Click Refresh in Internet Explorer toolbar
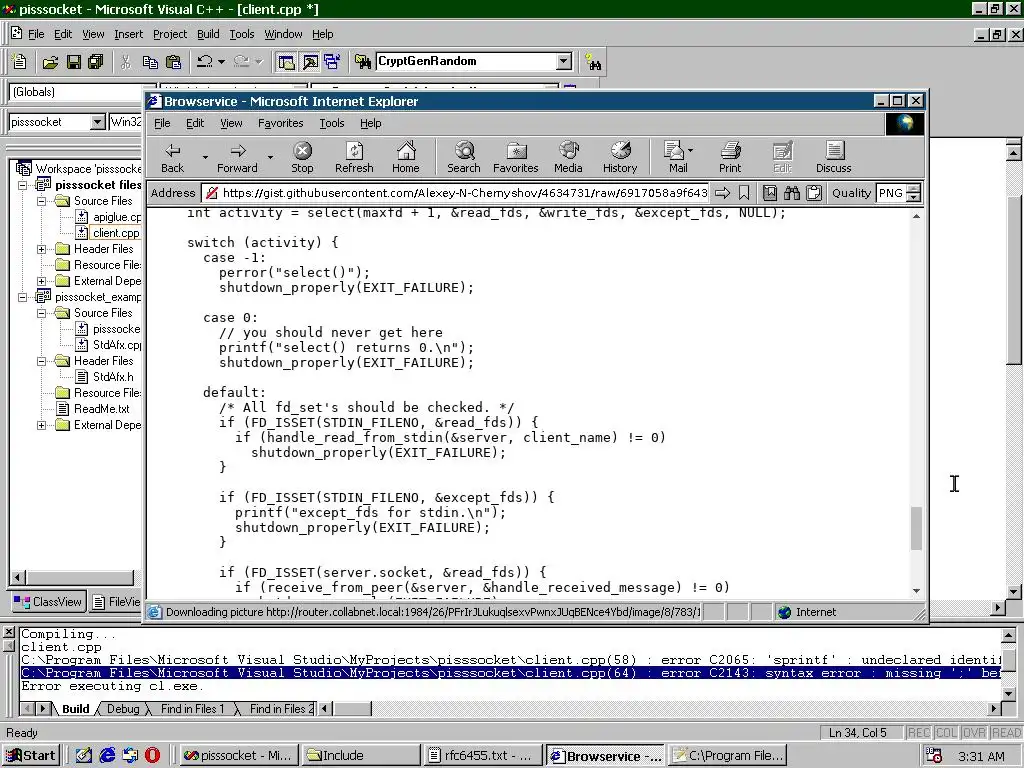The width and height of the screenshot is (1024, 768). [354, 157]
